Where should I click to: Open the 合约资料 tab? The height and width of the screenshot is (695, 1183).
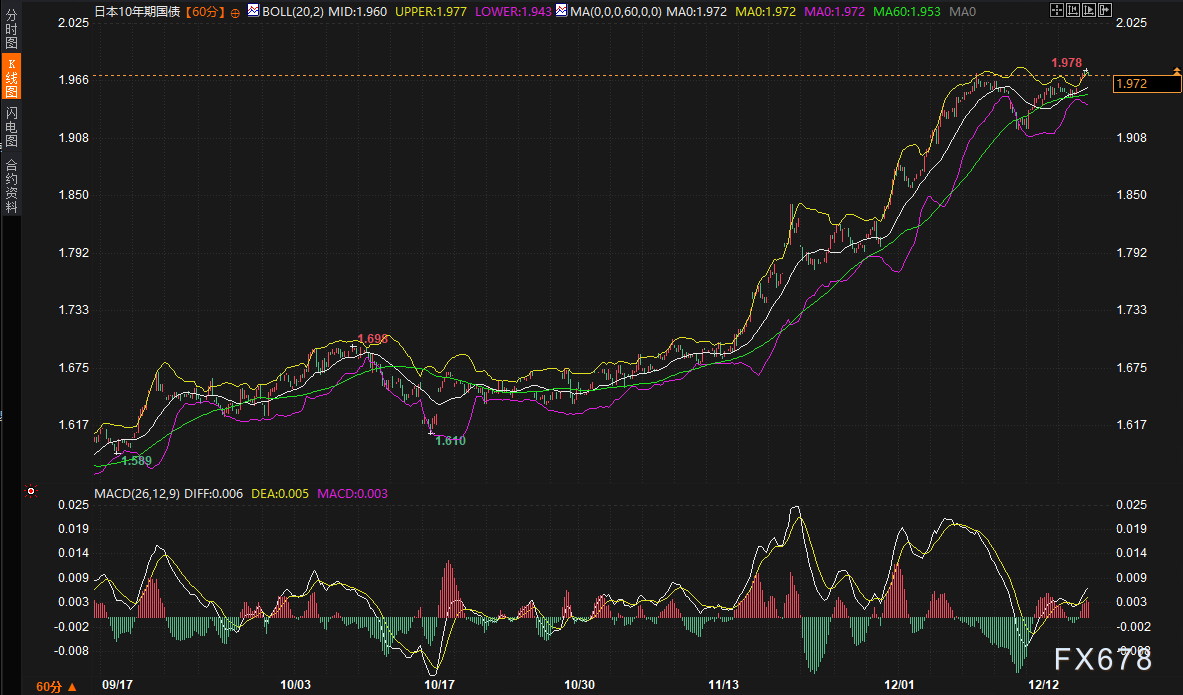[11, 186]
